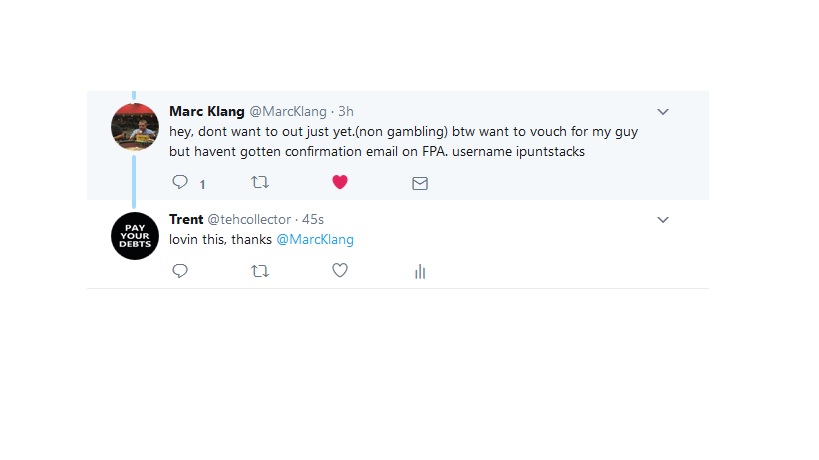Reply to Marc Klang's tweet
The width and height of the screenshot is (819, 460).
pos(180,182)
